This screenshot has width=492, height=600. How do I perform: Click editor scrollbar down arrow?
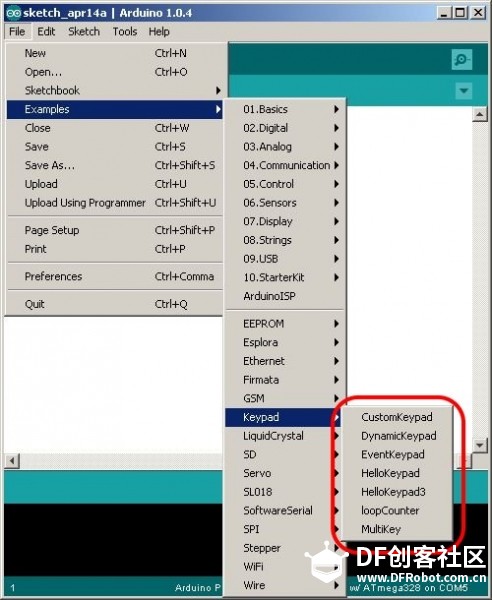(479, 445)
